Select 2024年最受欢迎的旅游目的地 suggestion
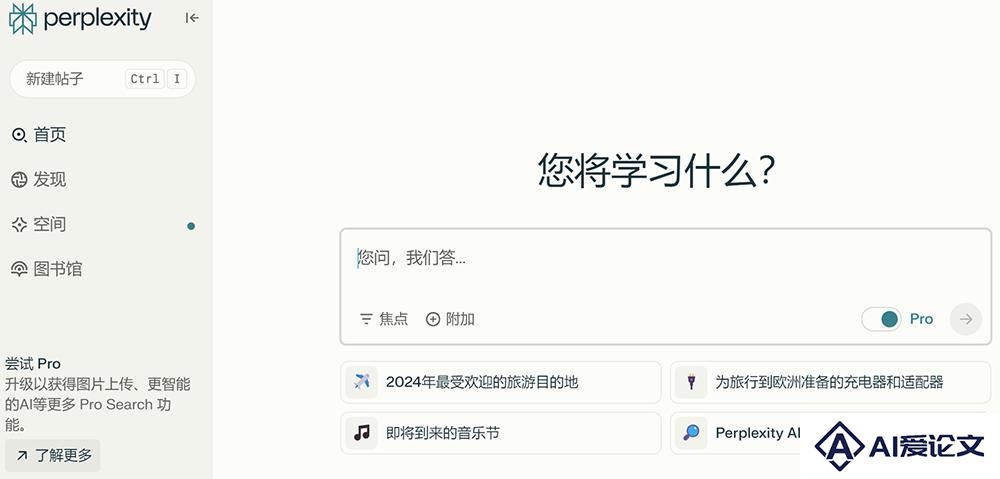 click(501, 382)
